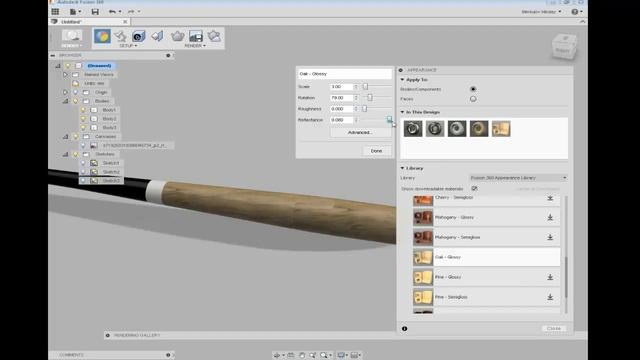Click the Save icon
The height and width of the screenshot is (360, 640).
click(95, 12)
